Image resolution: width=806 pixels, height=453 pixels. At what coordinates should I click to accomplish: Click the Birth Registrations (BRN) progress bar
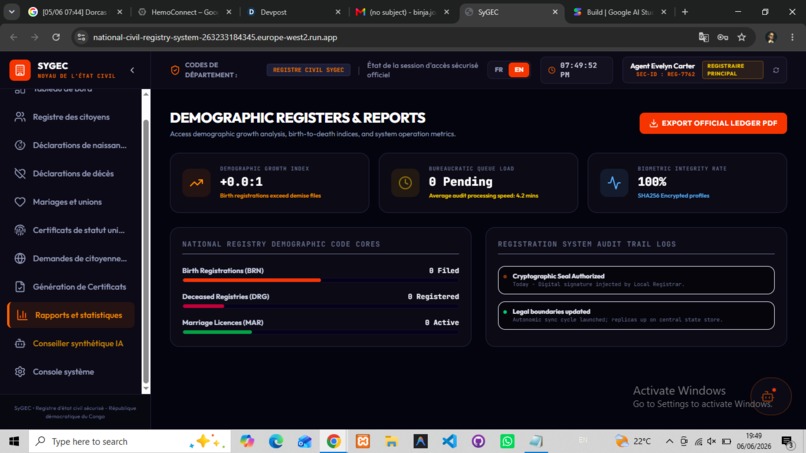click(320, 280)
